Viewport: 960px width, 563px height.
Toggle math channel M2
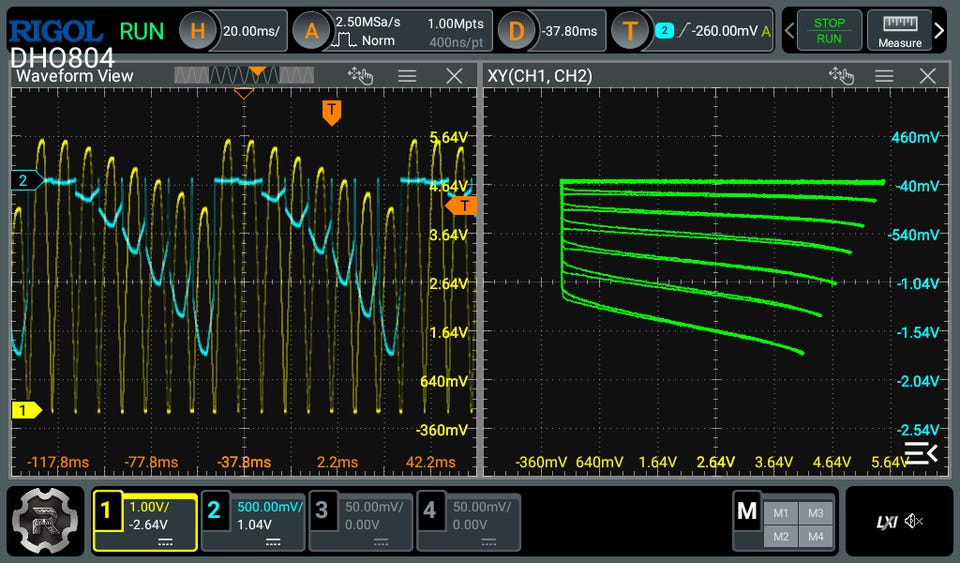[x=781, y=536]
